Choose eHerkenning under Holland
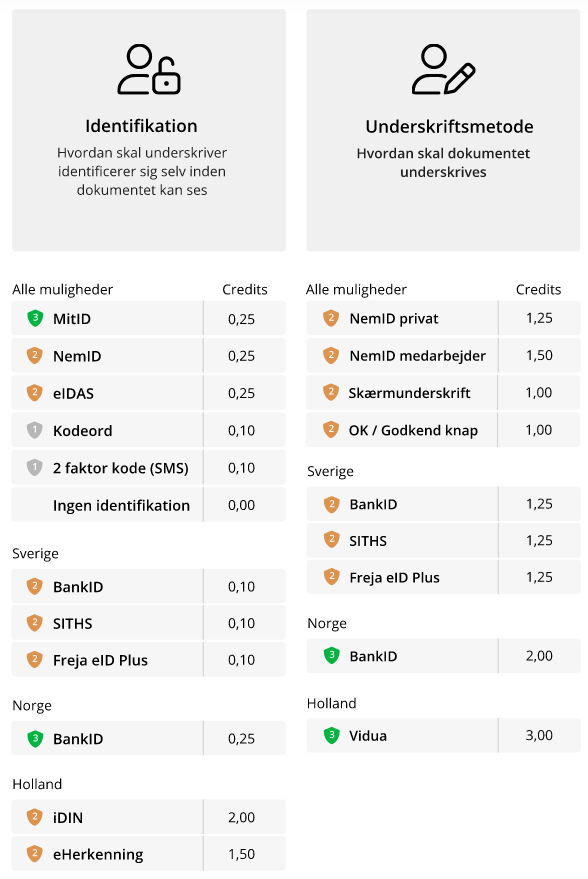Viewport: 588px width, 879px height. [149, 854]
